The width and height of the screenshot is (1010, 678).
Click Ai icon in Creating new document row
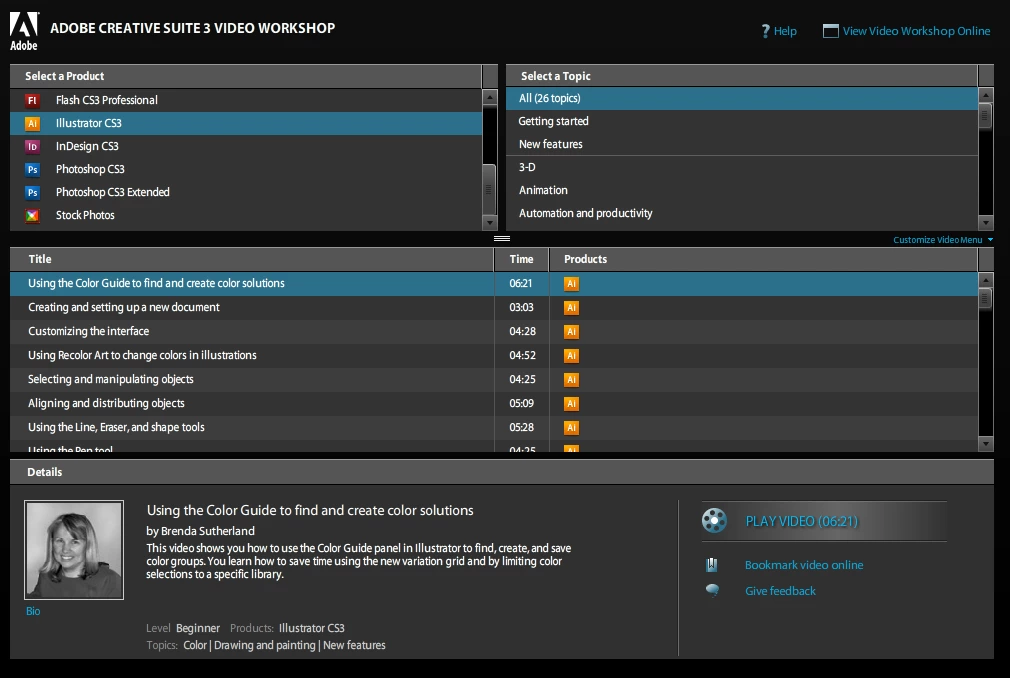pos(571,308)
